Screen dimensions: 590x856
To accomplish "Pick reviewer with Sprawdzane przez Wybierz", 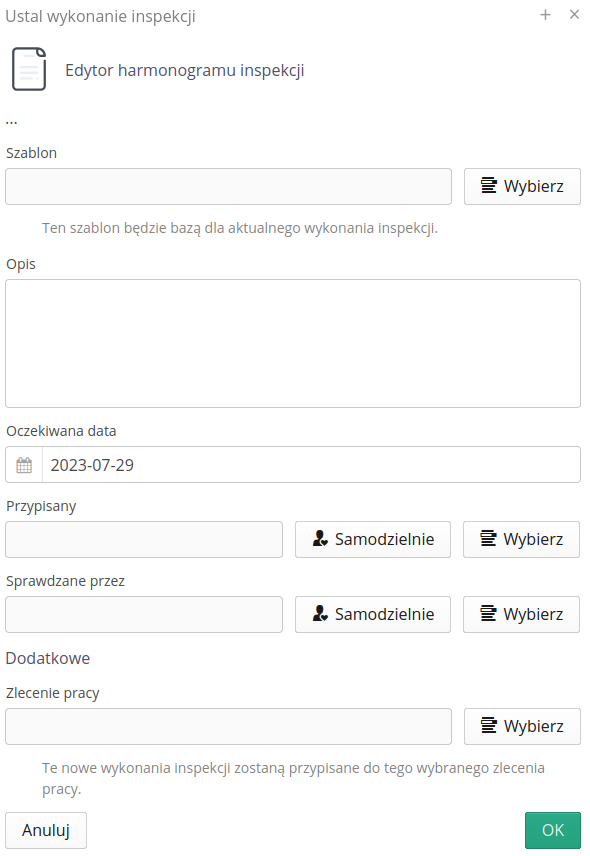I will point(521,614).
